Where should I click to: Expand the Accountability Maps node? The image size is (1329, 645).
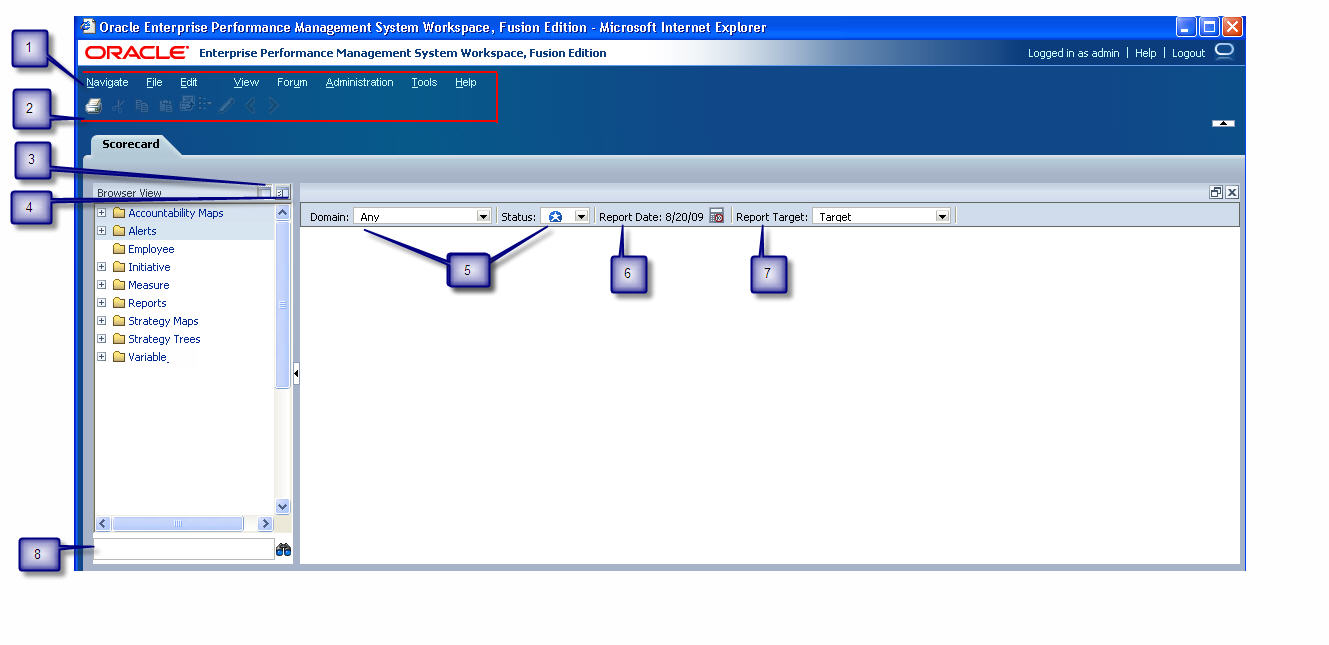pyautogui.click(x=102, y=213)
